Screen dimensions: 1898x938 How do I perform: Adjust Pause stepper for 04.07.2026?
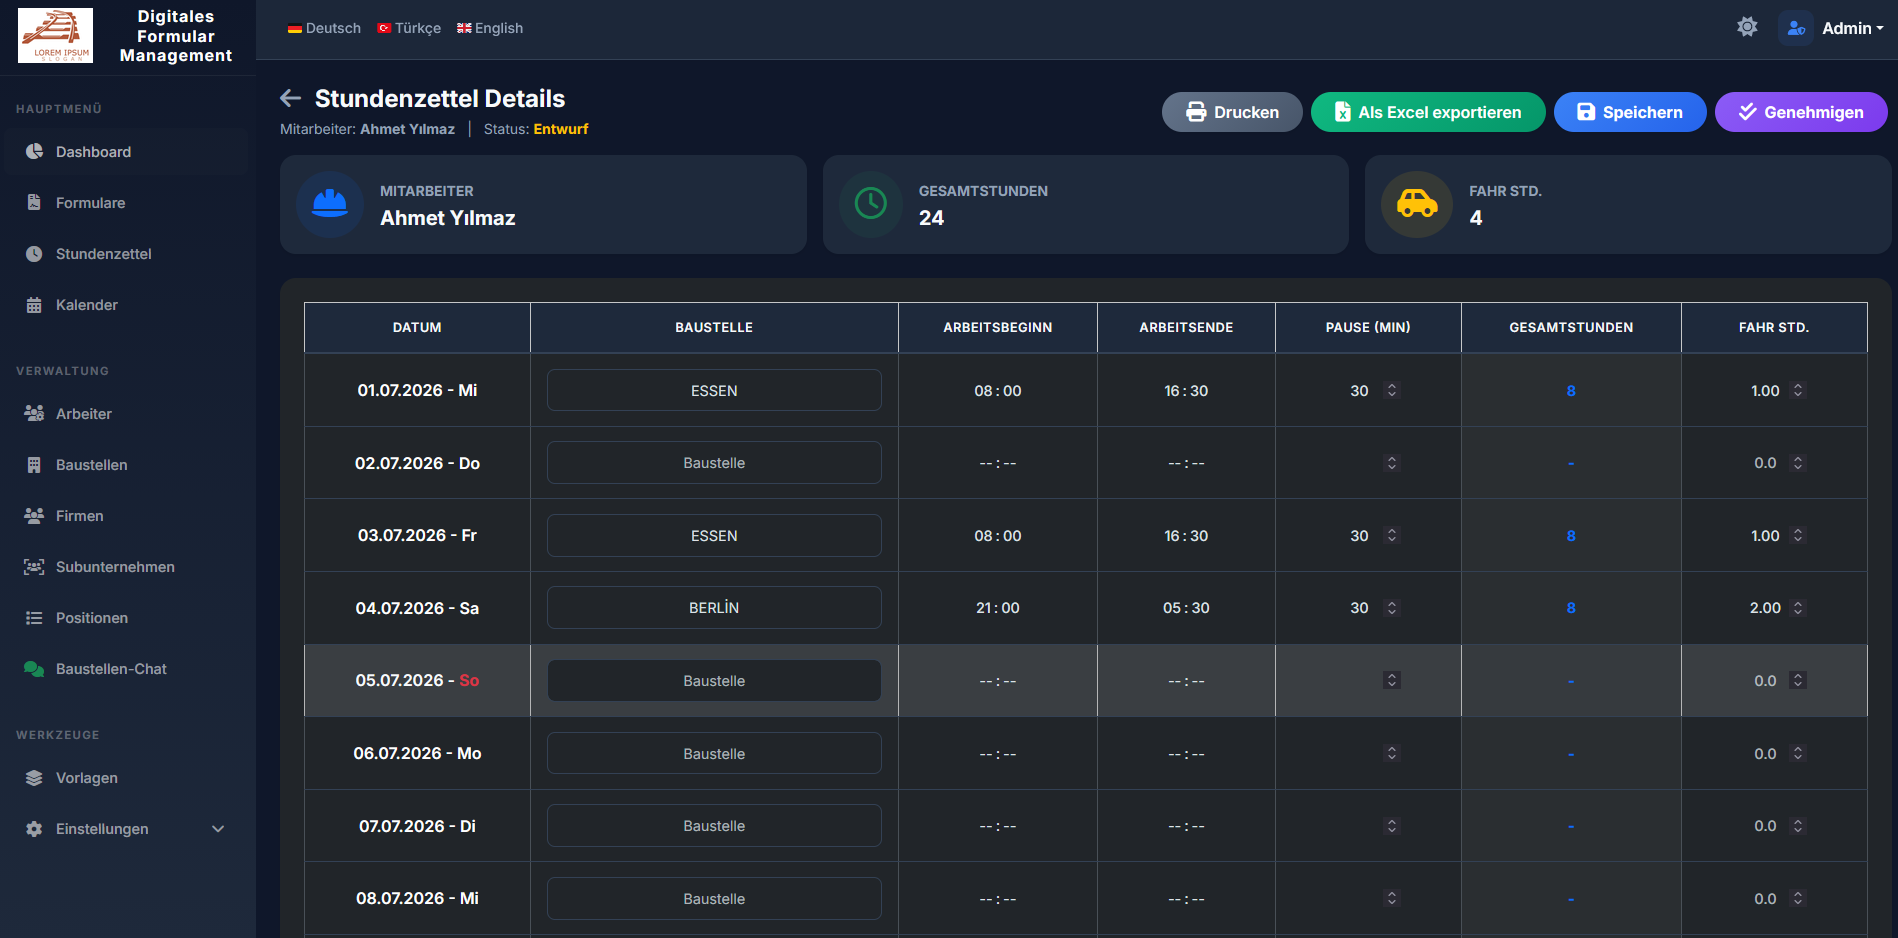coord(1391,607)
